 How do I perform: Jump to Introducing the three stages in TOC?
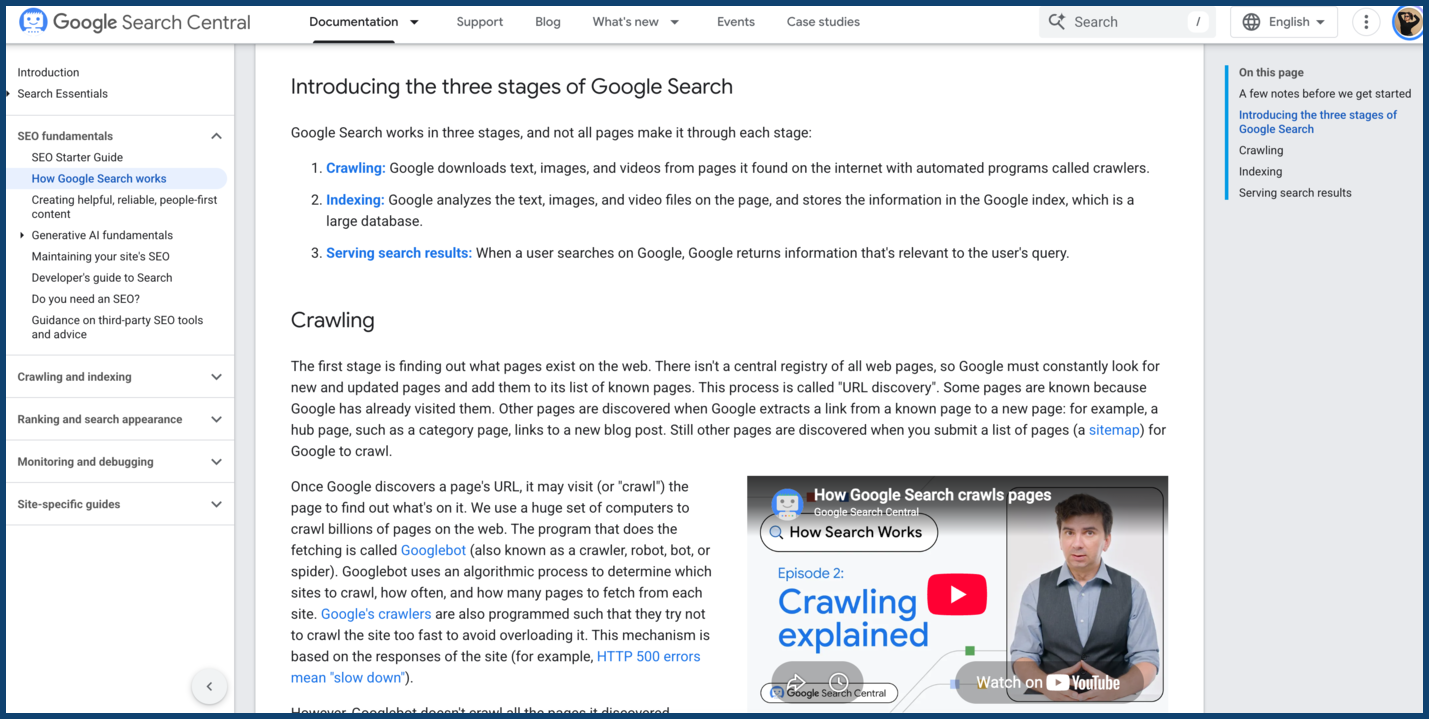1318,122
